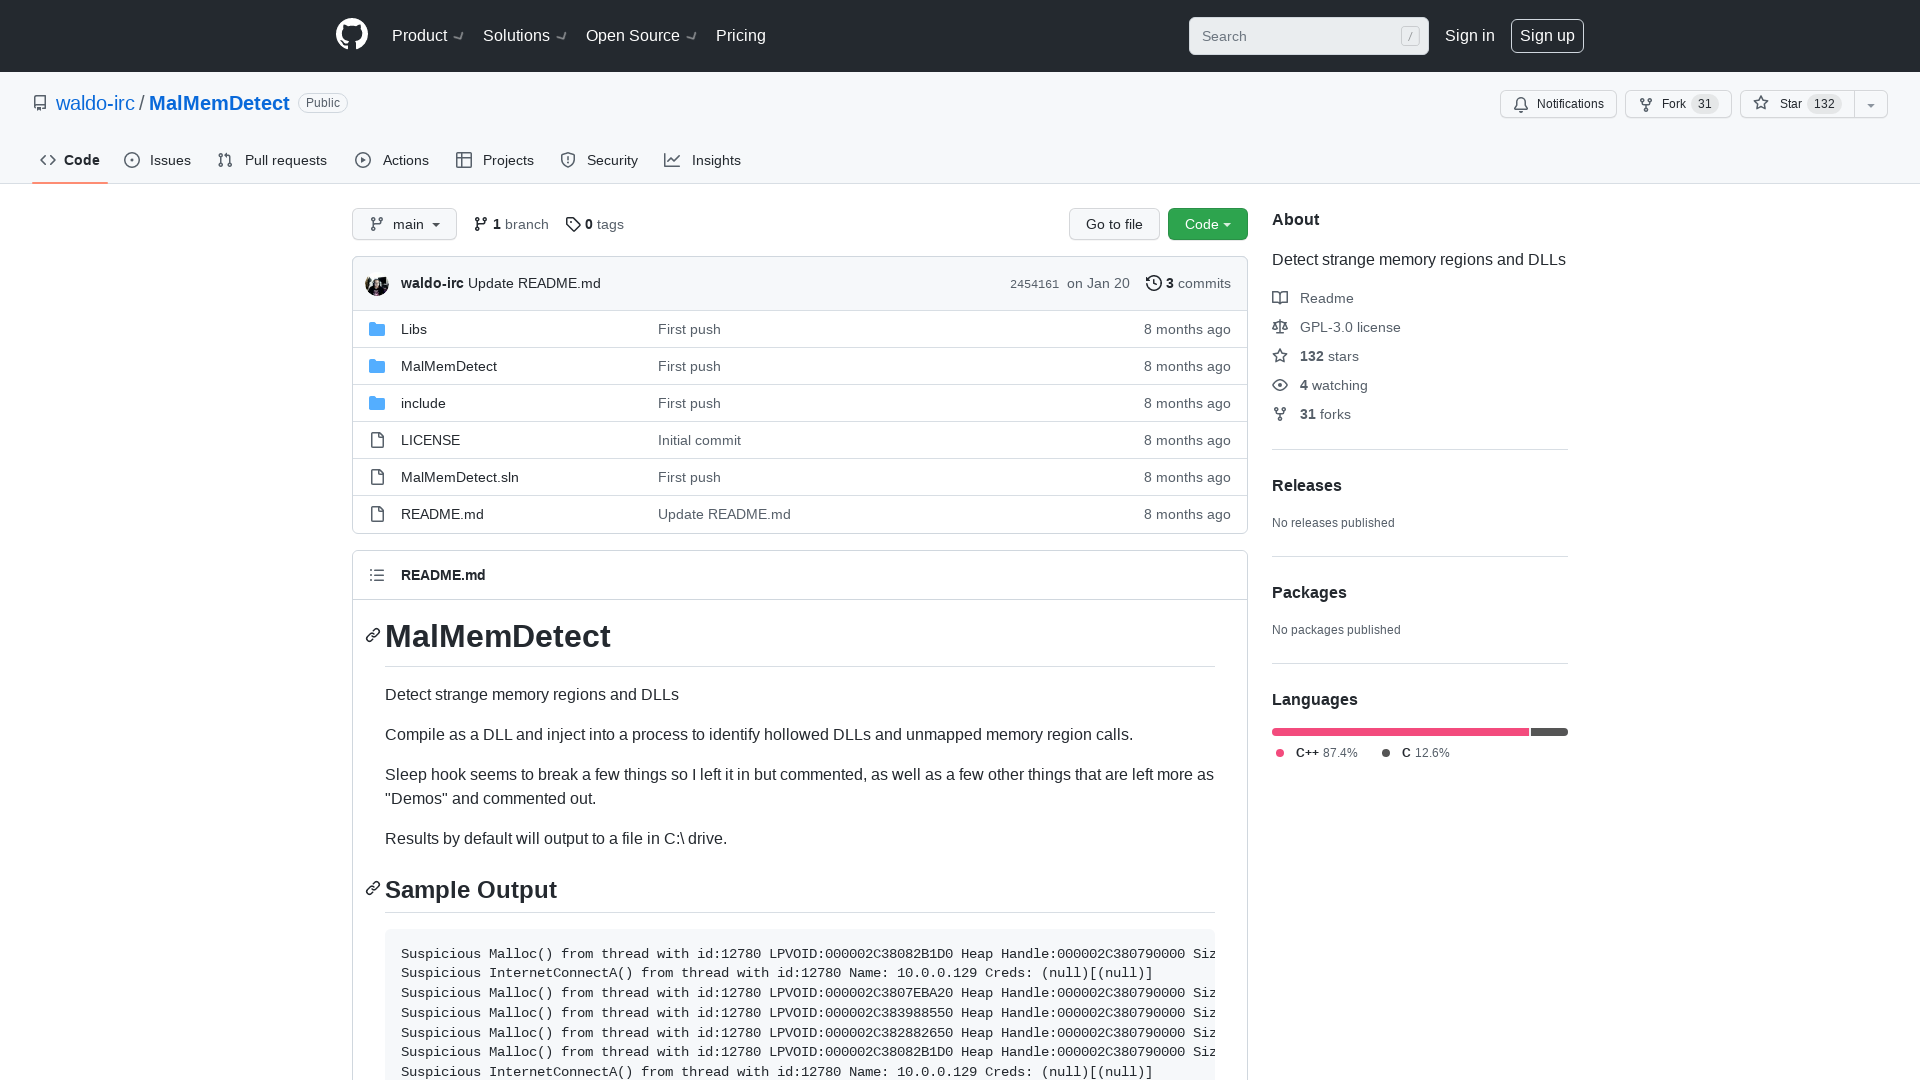The width and height of the screenshot is (1920, 1080).
Task: Open the MalMemDetect folder icon
Action: pyautogui.click(x=377, y=366)
